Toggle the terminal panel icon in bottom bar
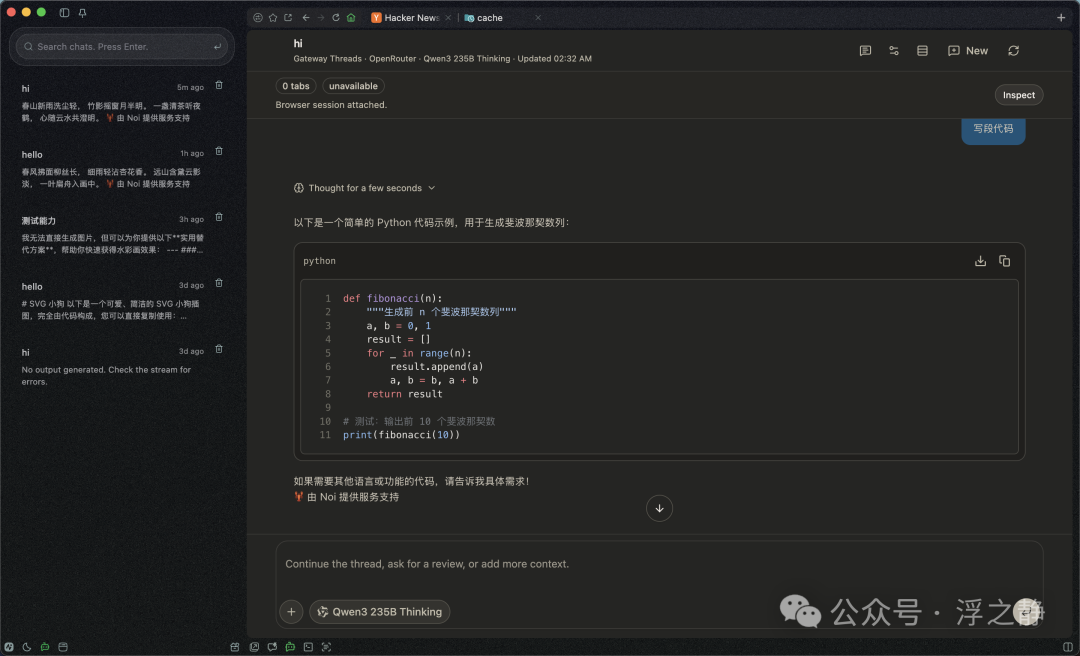 click(308, 647)
